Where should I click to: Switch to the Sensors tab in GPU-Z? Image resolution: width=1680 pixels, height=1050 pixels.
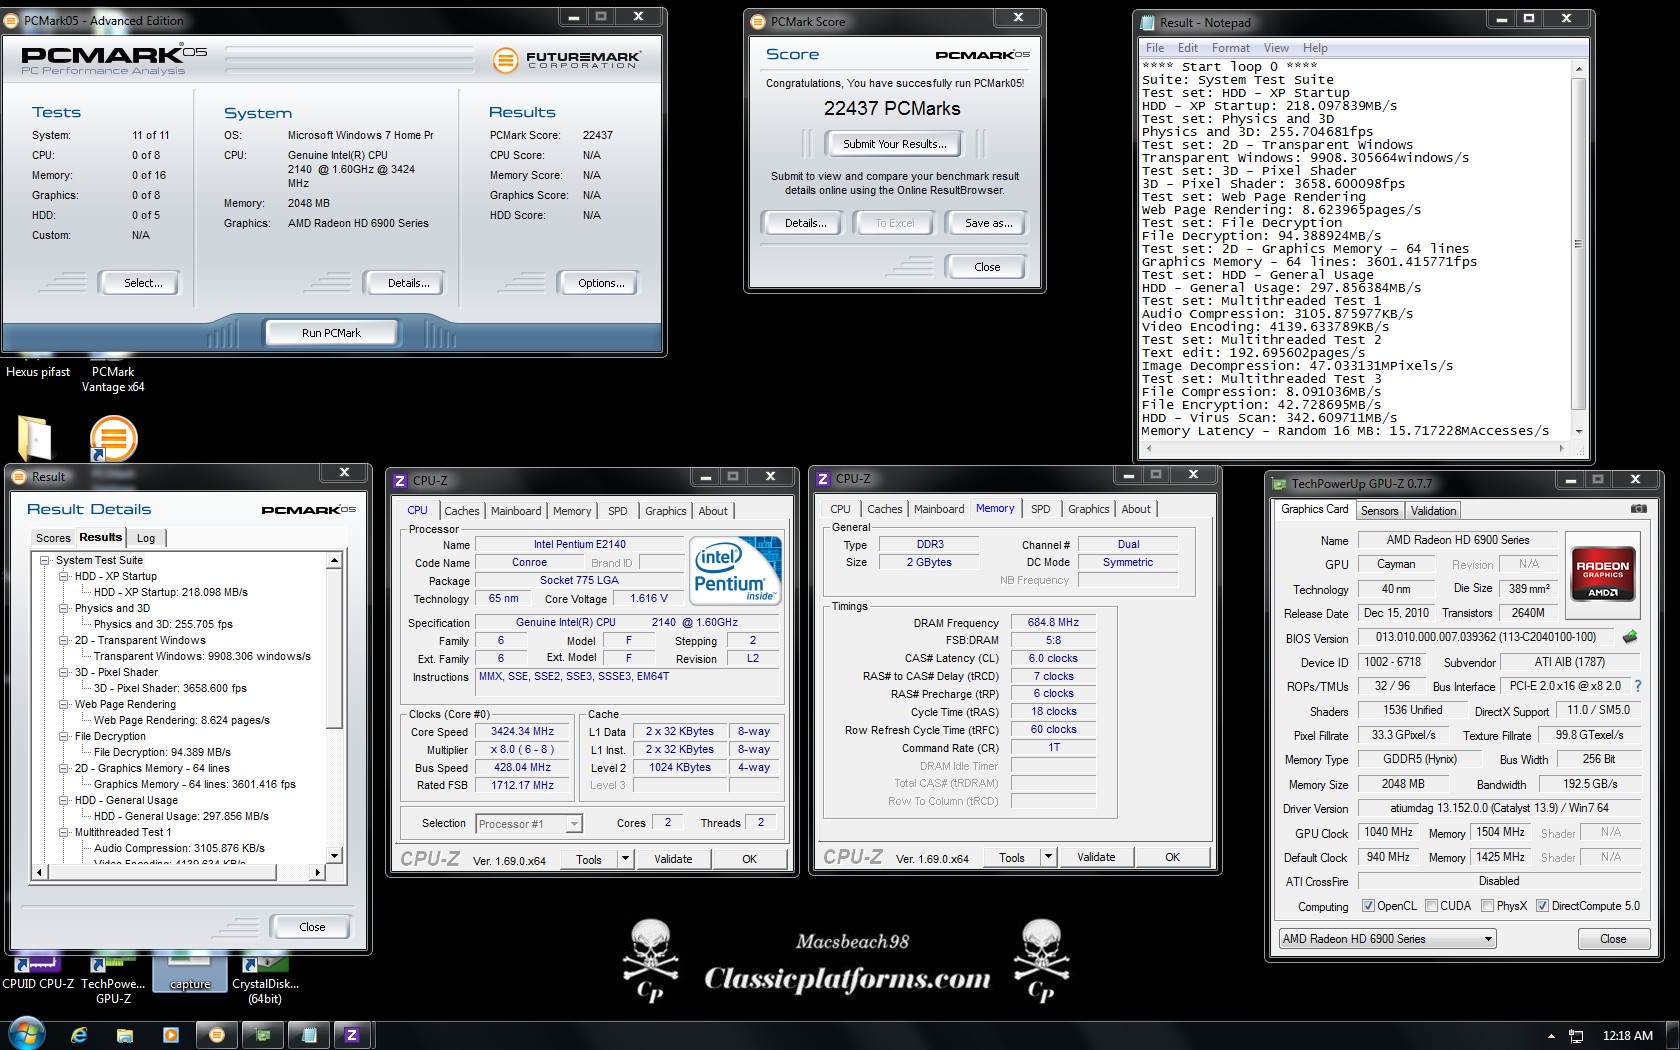click(x=1379, y=511)
